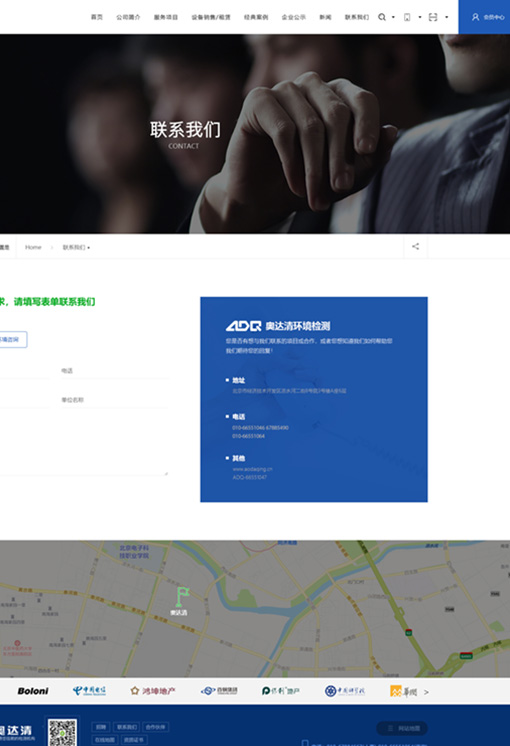The height and width of the screenshot is (746, 510).
Task: Open the Boloni partner logo
Action: pyautogui.click(x=33, y=691)
